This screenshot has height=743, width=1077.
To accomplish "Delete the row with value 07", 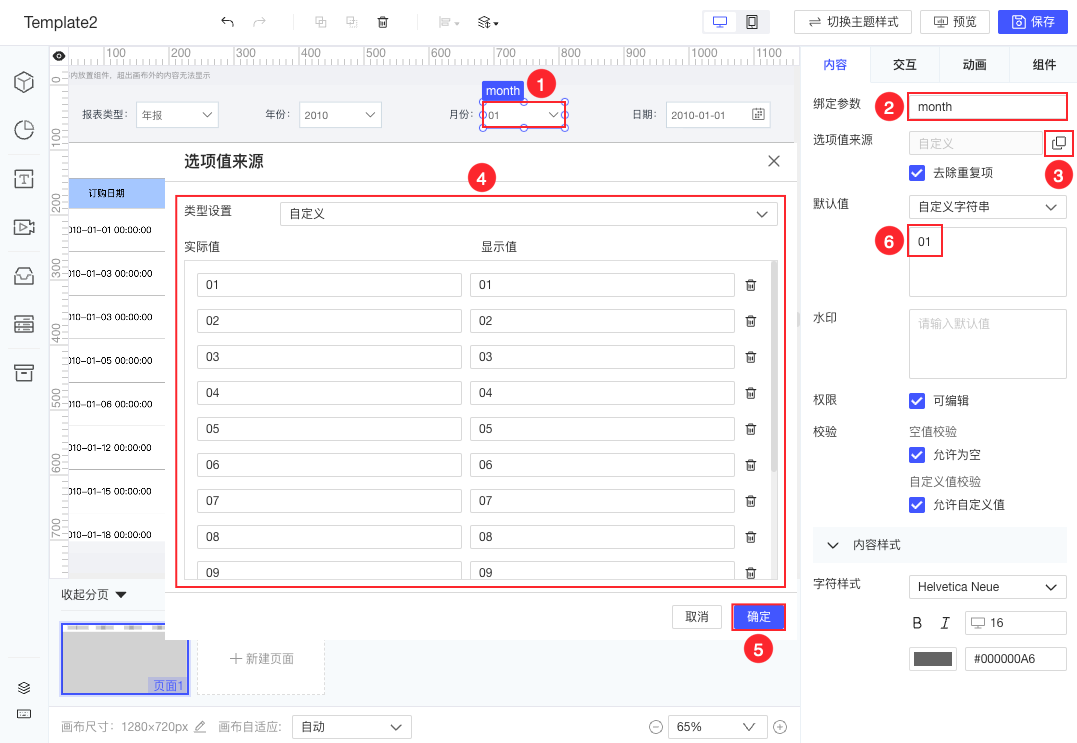I will (x=751, y=501).
